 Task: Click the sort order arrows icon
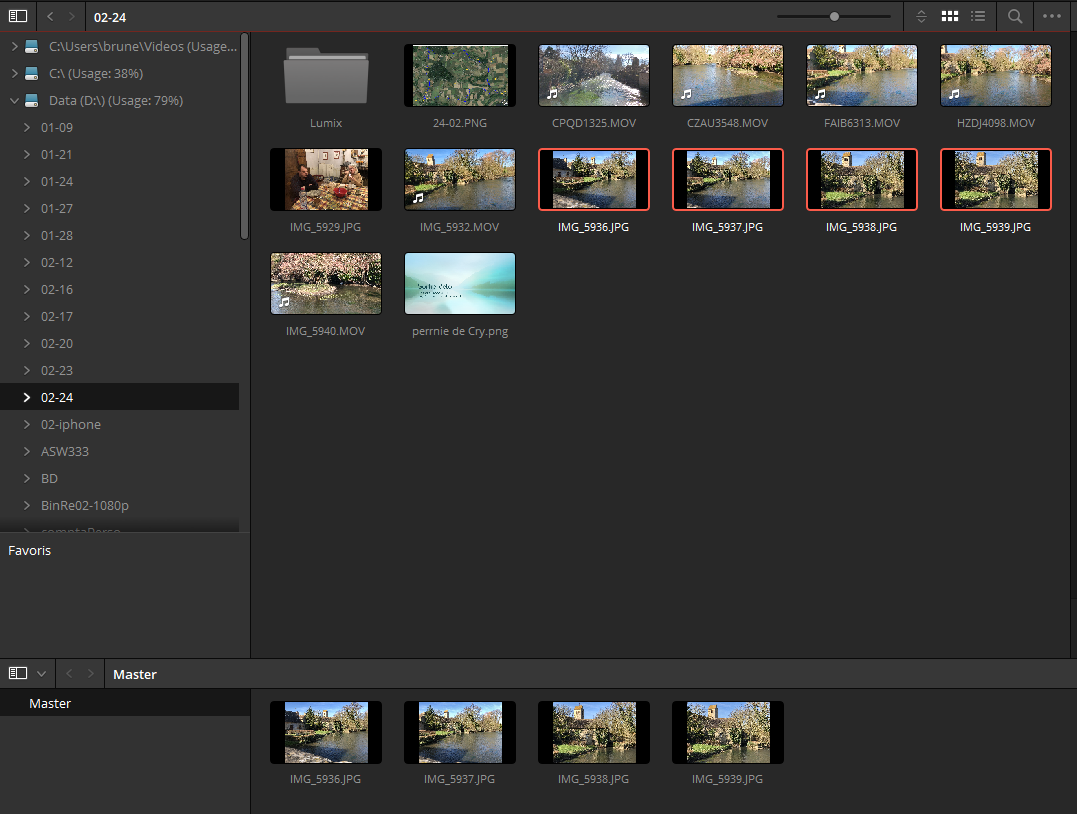click(x=921, y=17)
